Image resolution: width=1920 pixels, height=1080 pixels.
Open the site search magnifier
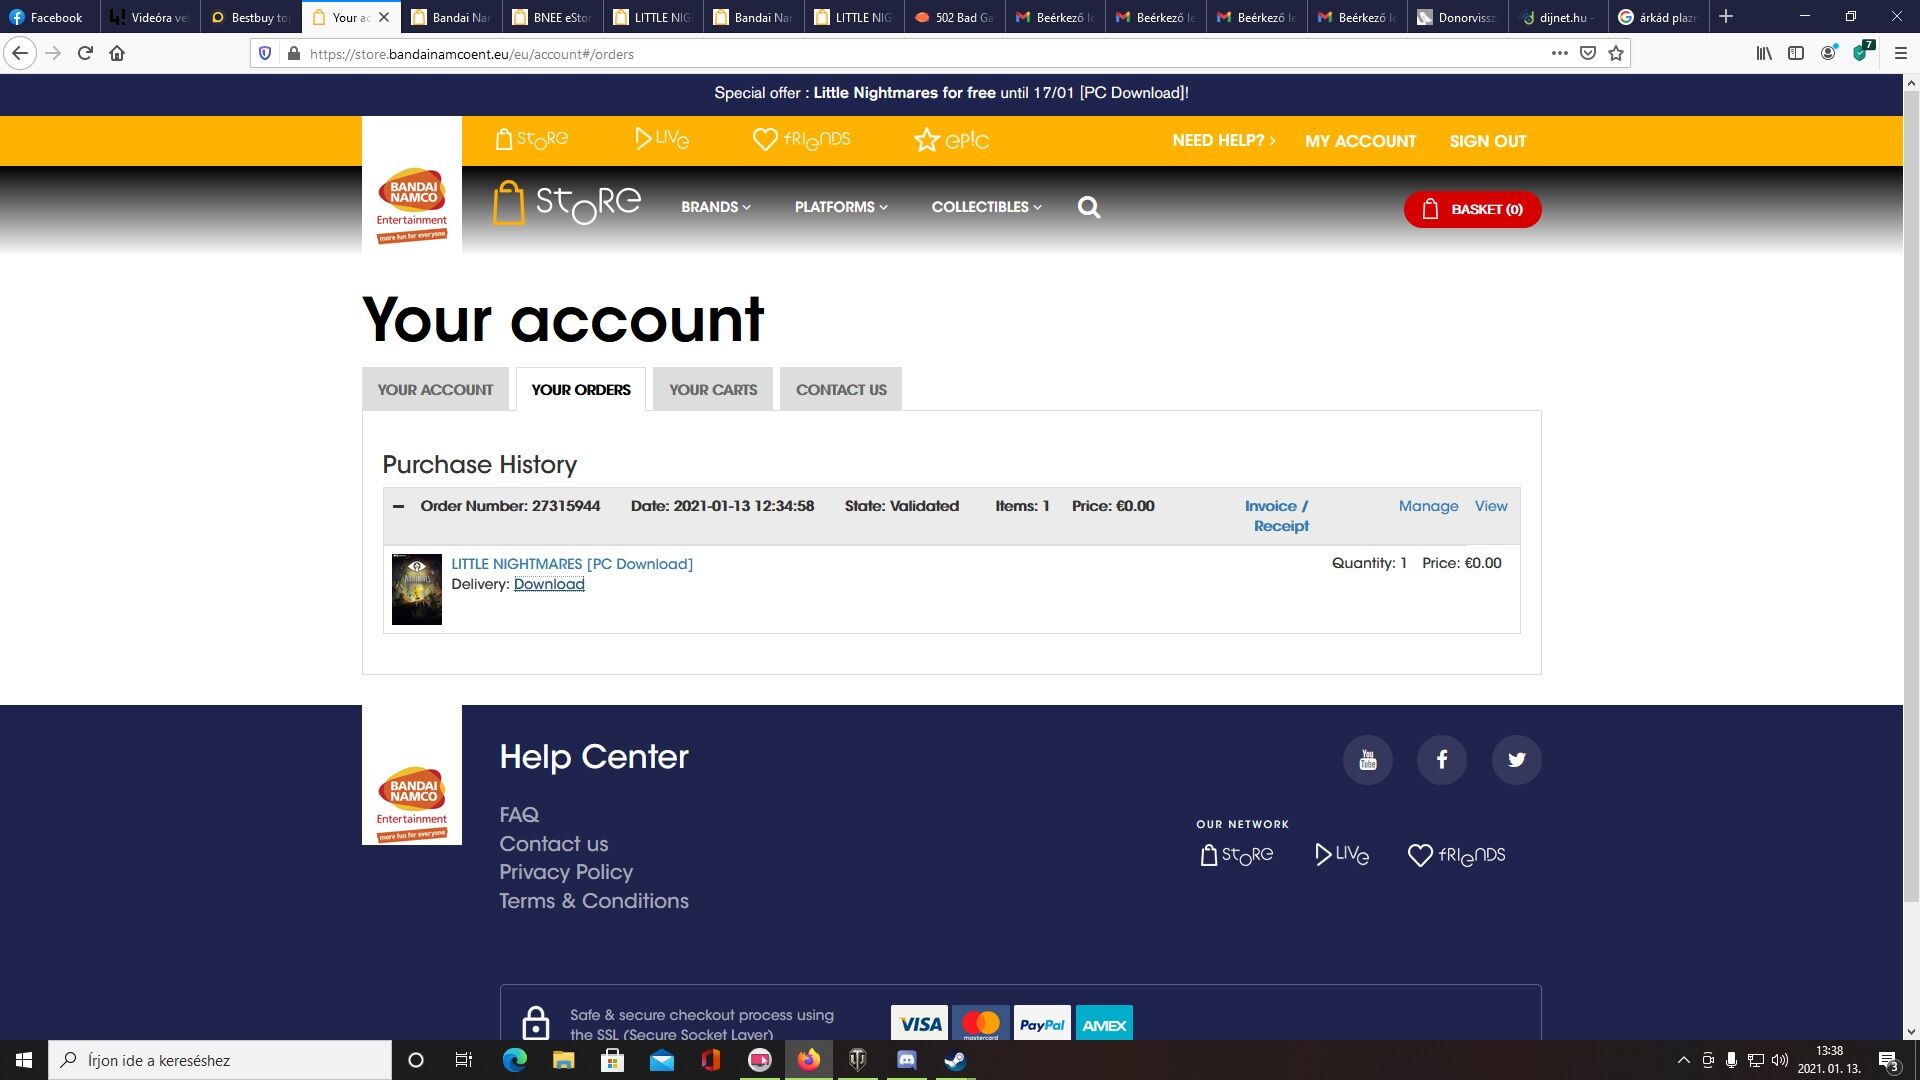(1089, 207)
